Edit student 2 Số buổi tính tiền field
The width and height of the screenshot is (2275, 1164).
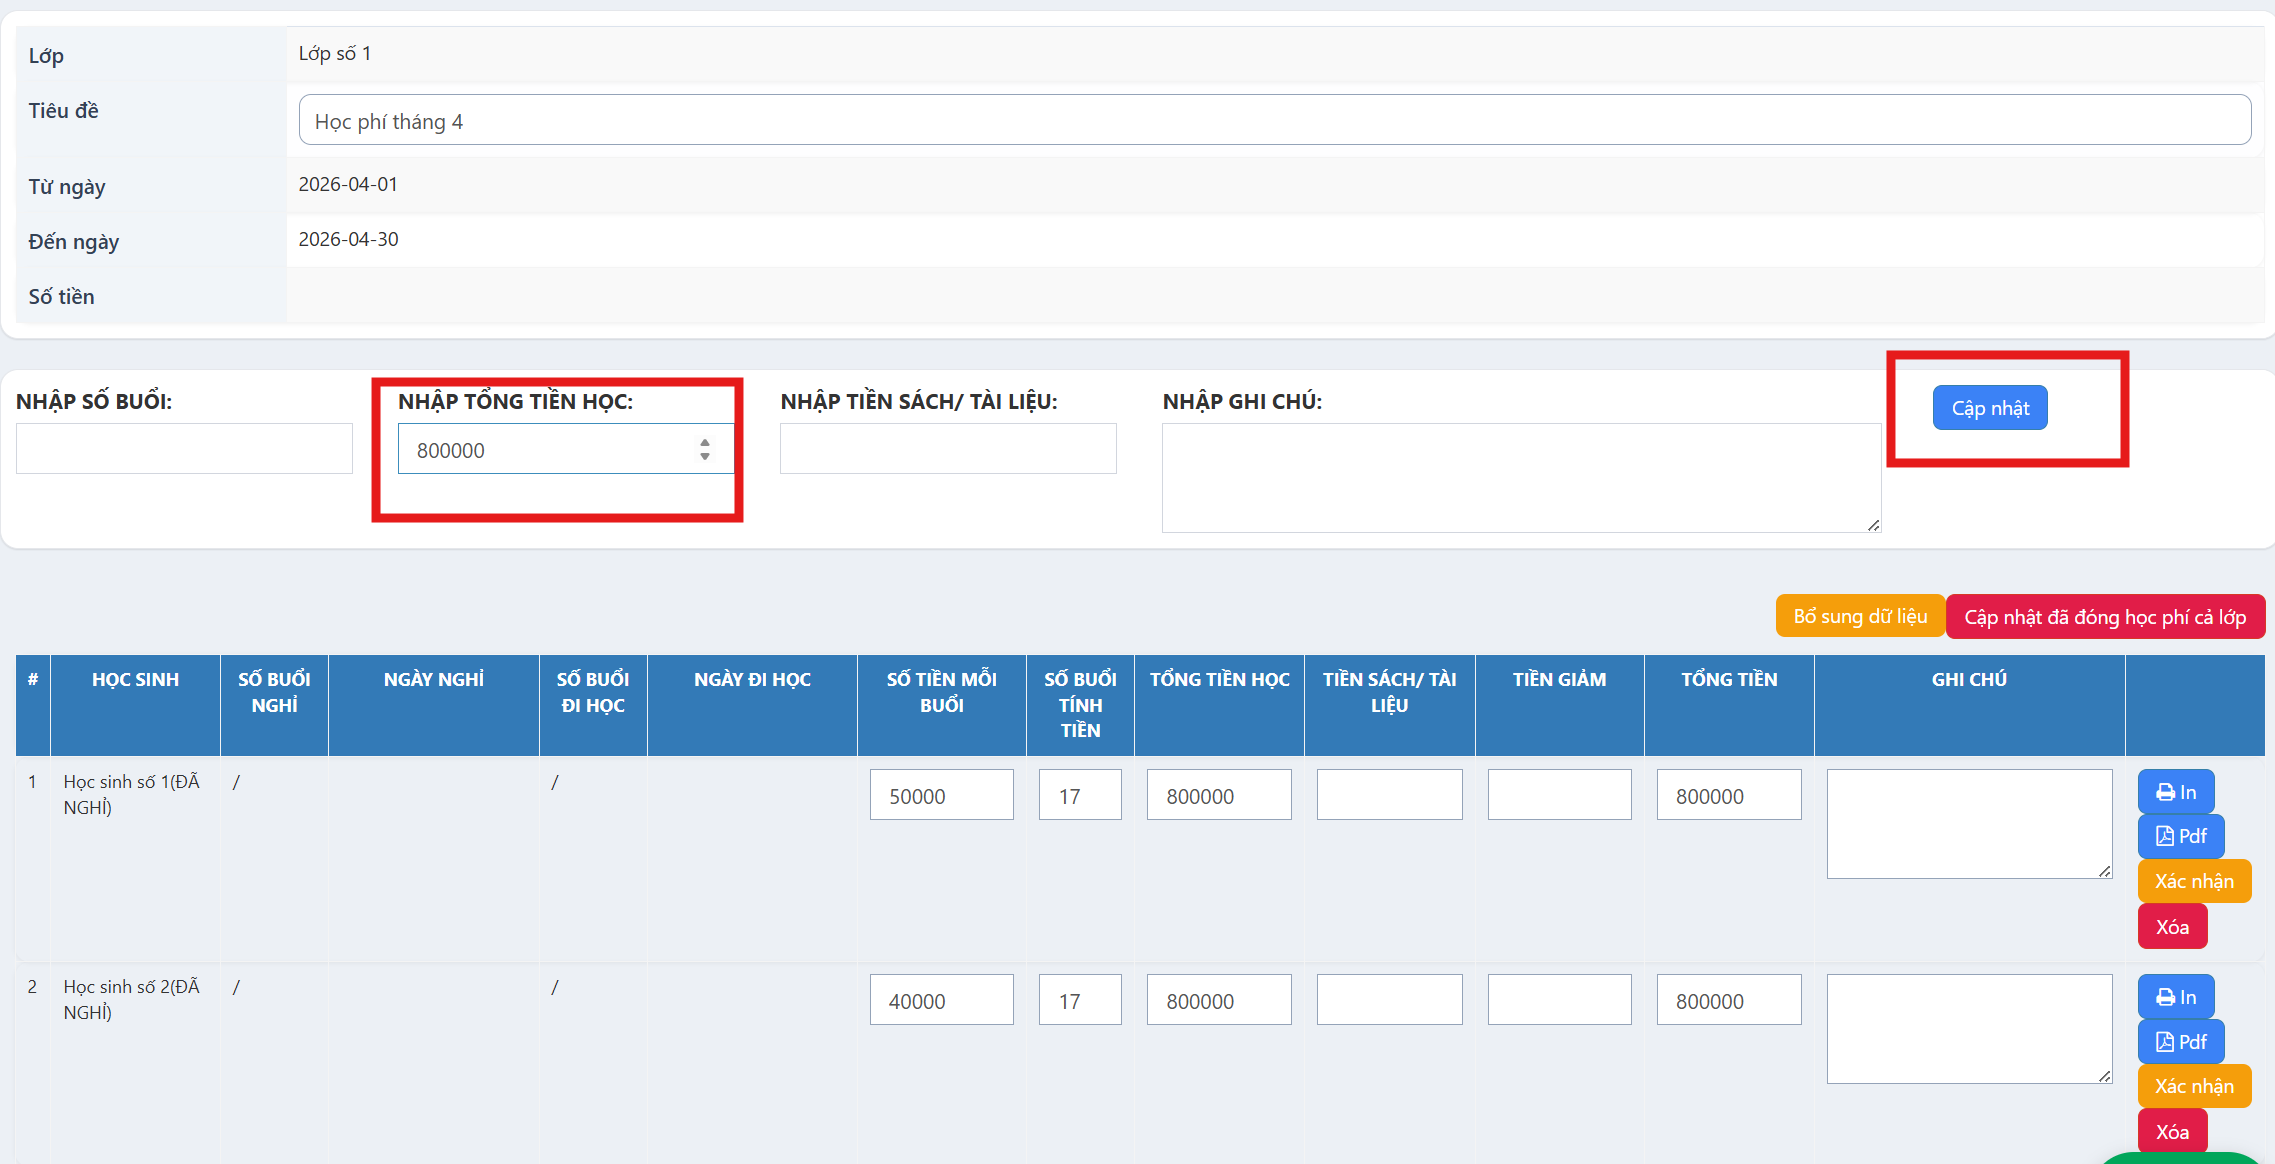tap(1079, 1001)
